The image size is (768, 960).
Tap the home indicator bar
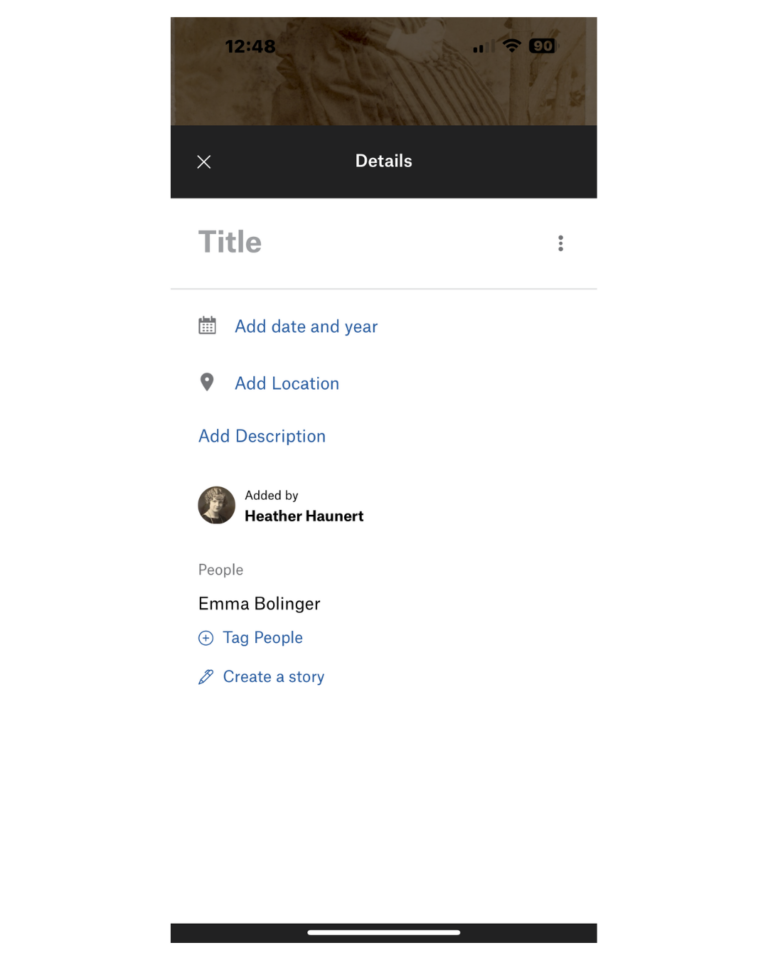[x=383, y=932]
